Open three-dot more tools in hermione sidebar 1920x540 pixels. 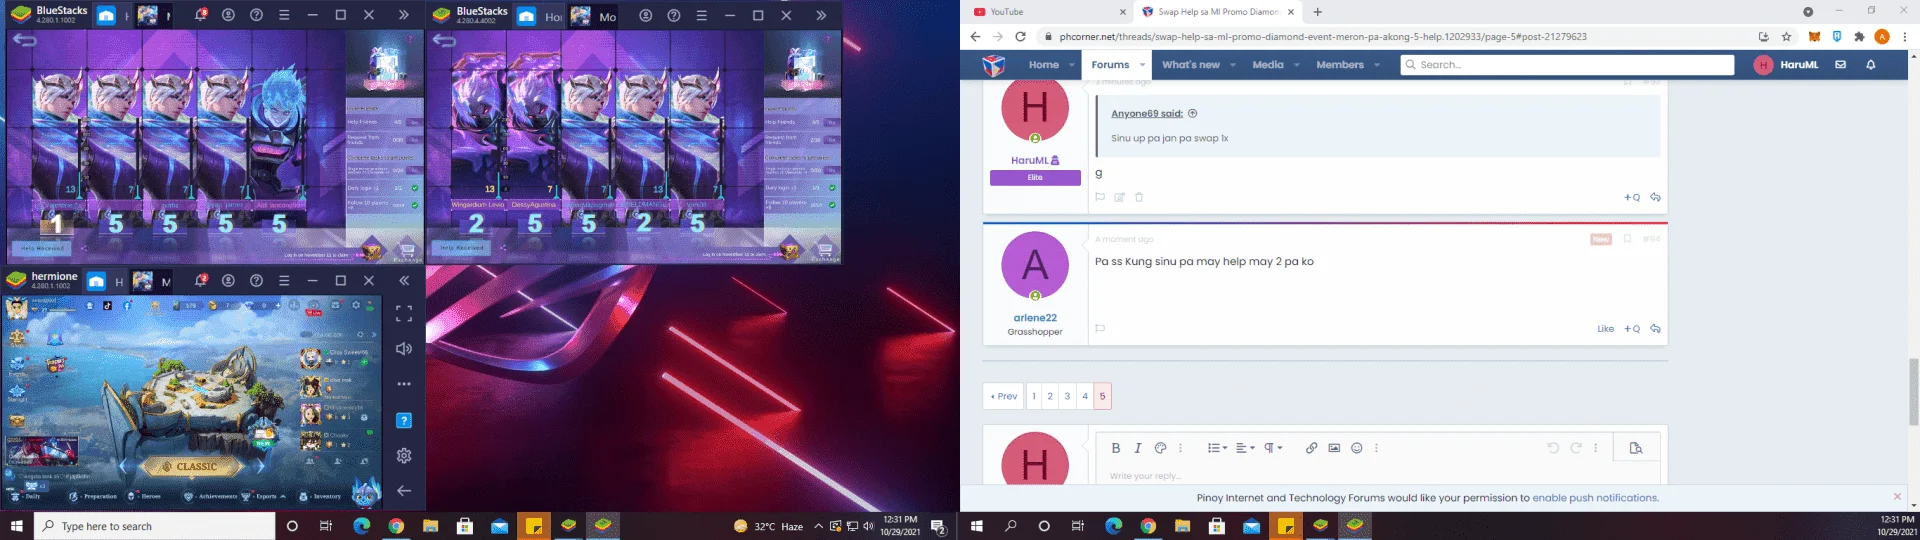[x=404, y=384]
